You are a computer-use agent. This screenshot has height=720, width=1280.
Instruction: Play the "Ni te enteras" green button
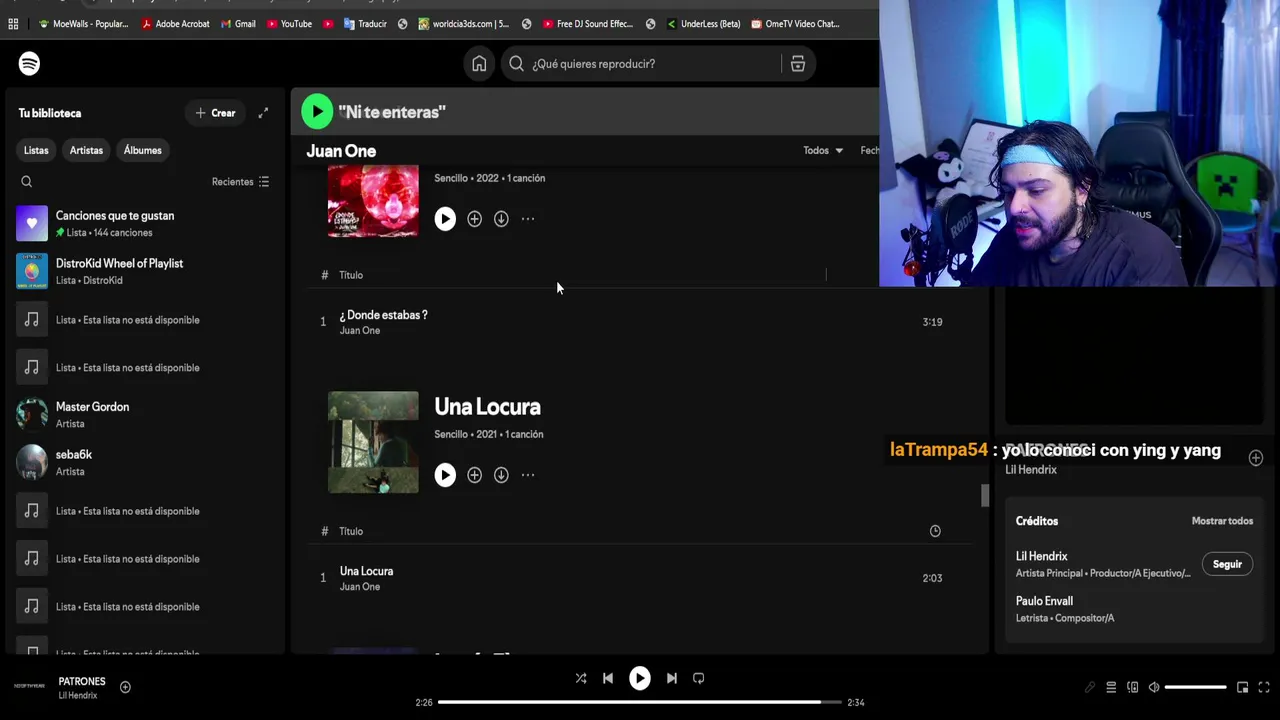point(317,112)
